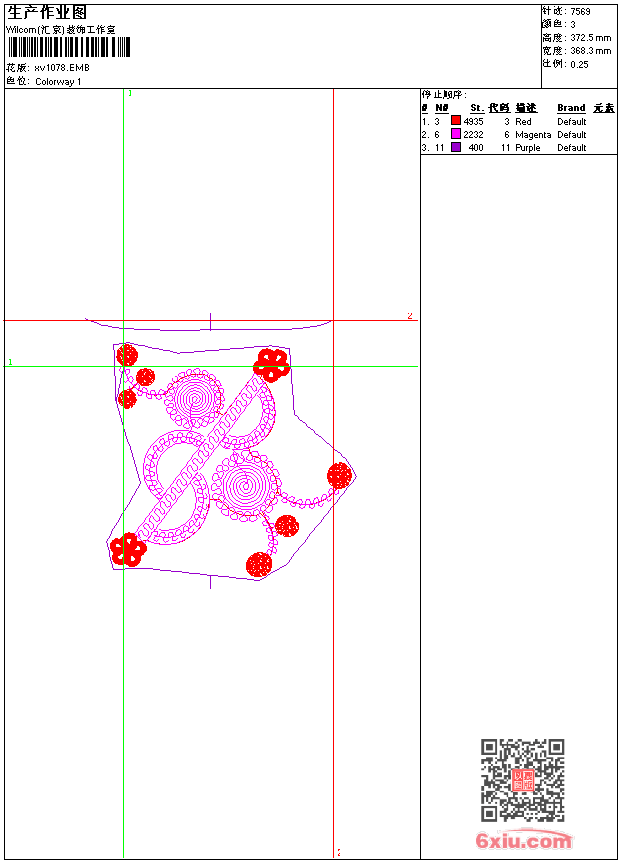Select stitch count 4935 in Red row
This screenshot has width=620, height=860.
[x=474, y=122]
